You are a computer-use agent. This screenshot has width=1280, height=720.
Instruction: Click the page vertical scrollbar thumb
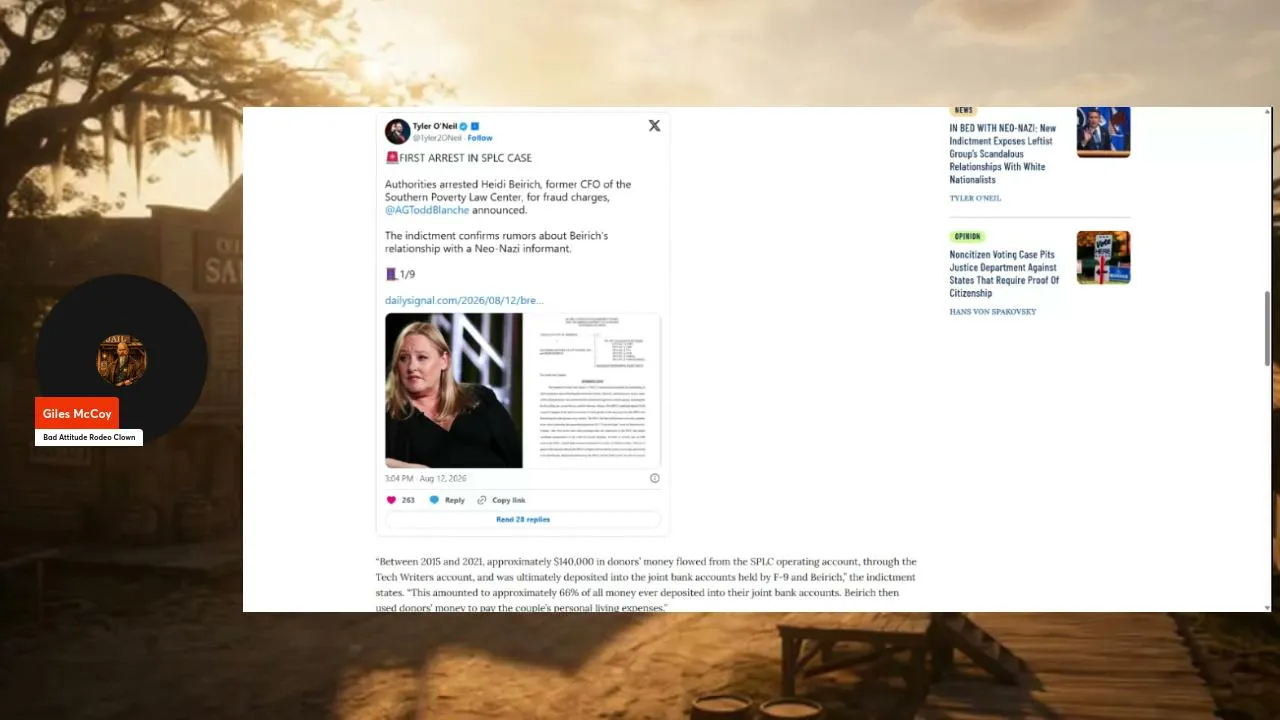click(x=1267, y=328)
